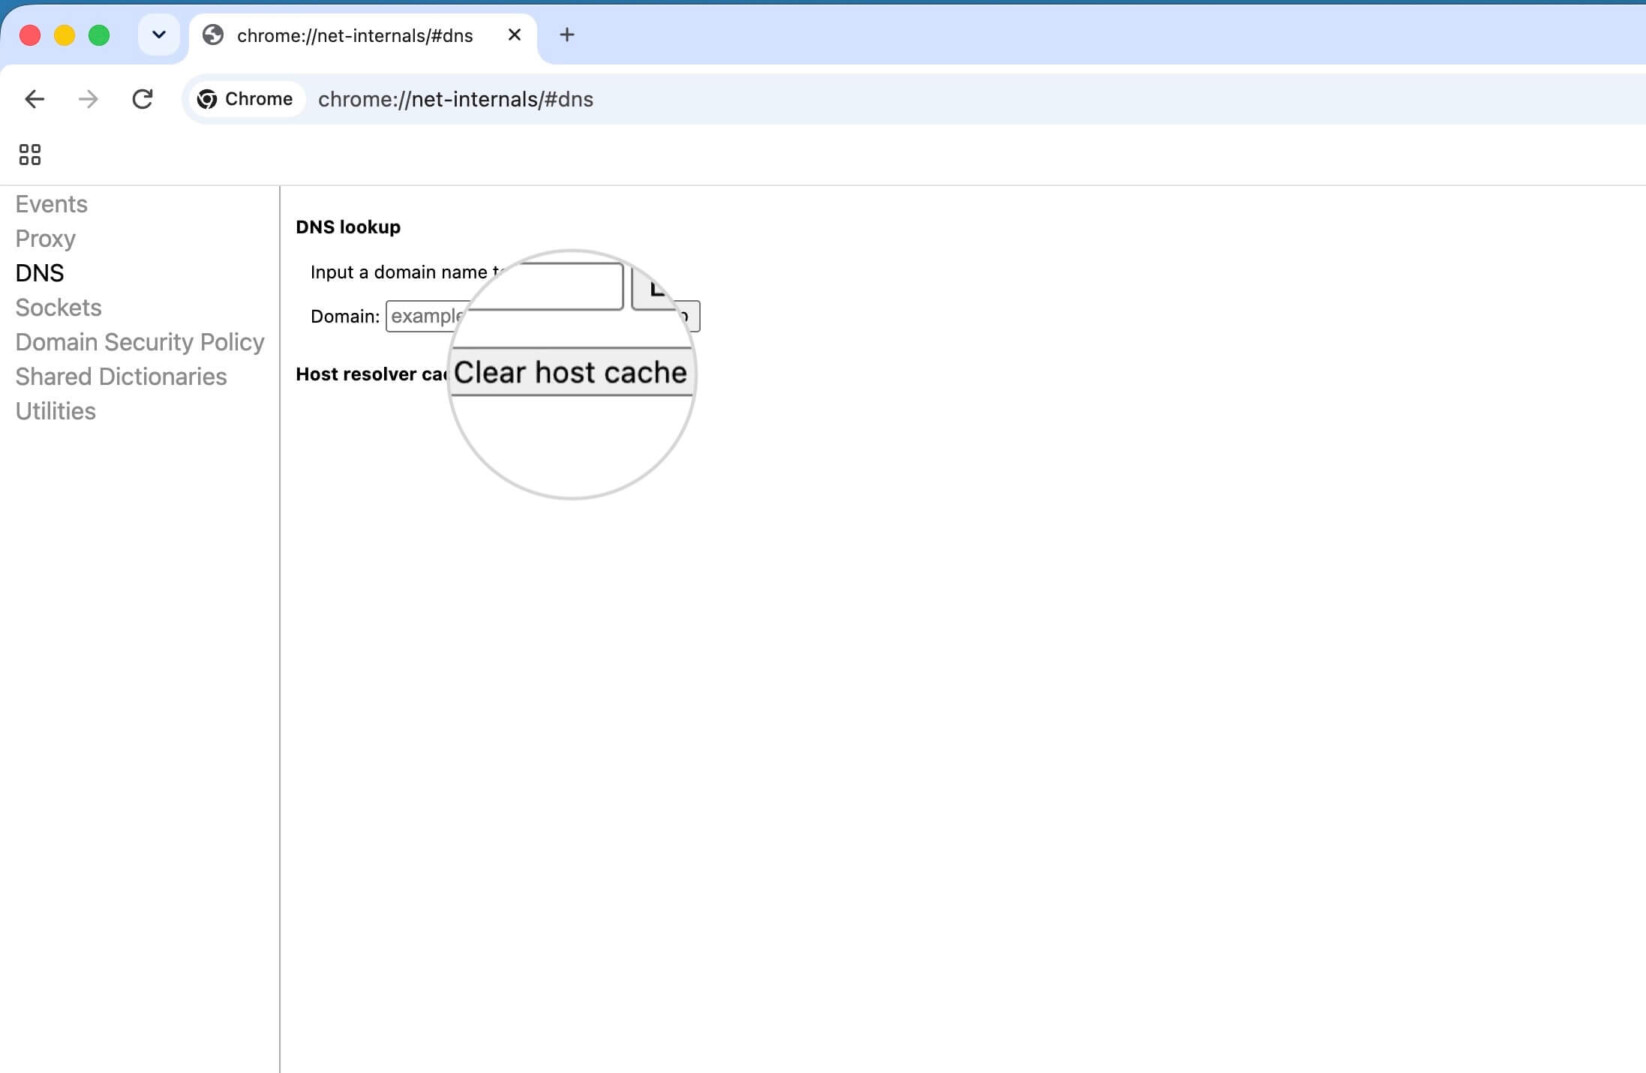Viewport: 1646px width, 1073px height.
Task: Open Domain Security Policy in the sidebar
Action: 140,342
